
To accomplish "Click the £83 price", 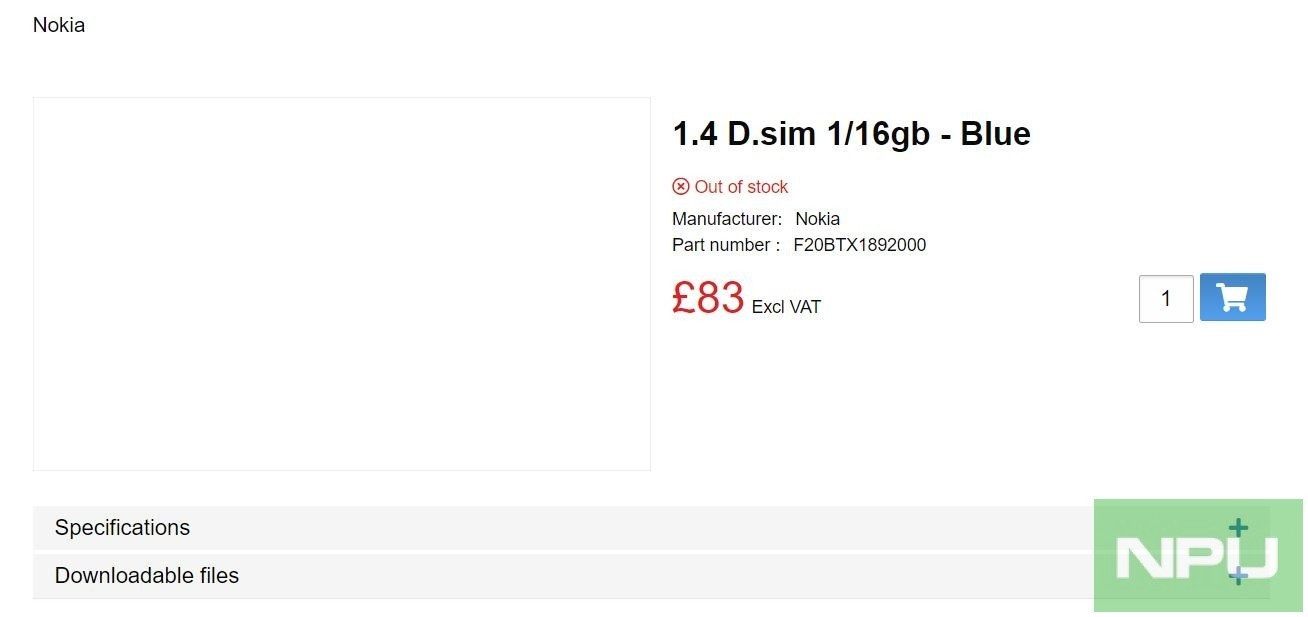I will click(708, 297).
